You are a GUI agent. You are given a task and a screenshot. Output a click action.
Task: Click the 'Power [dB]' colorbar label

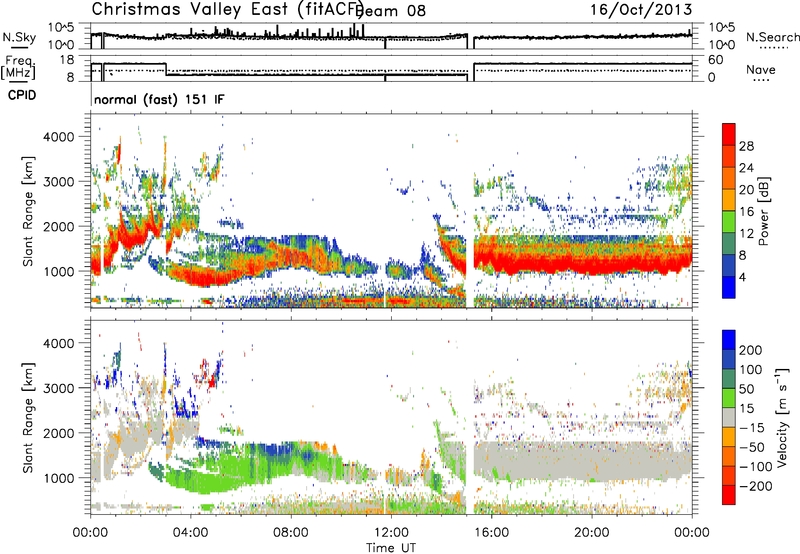[x=763, y=211]
